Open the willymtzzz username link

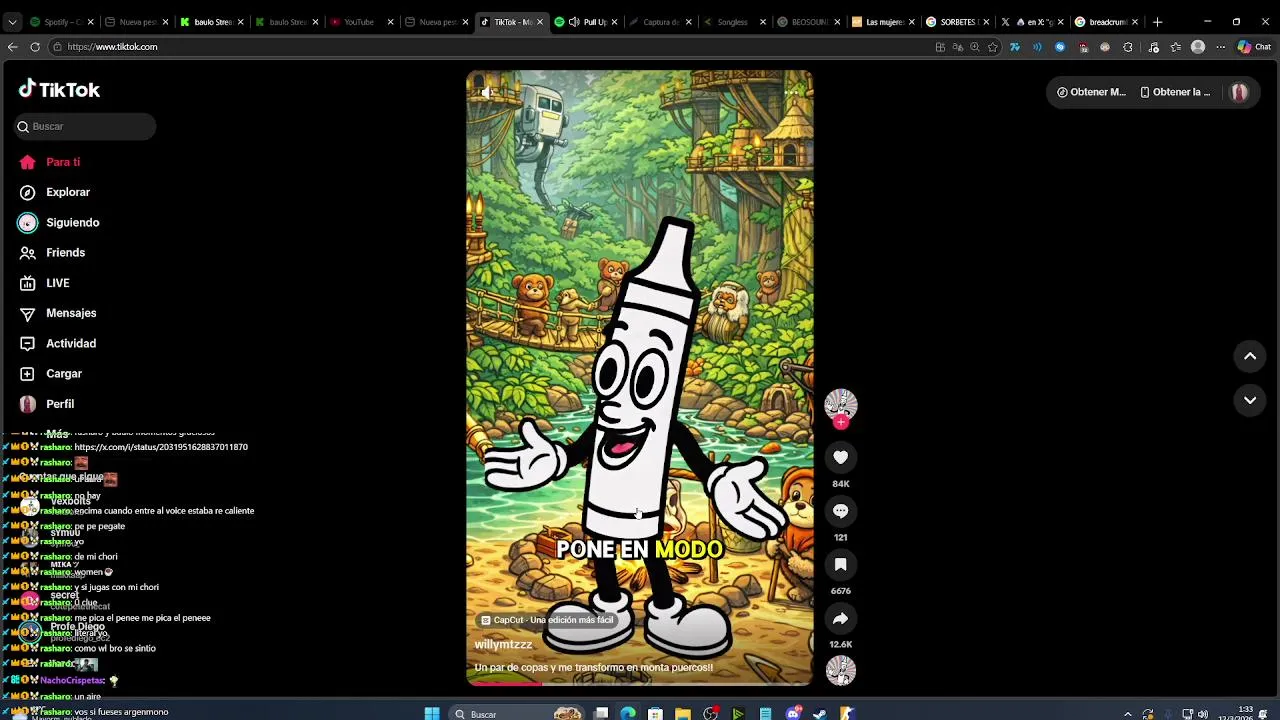point(503,645)
